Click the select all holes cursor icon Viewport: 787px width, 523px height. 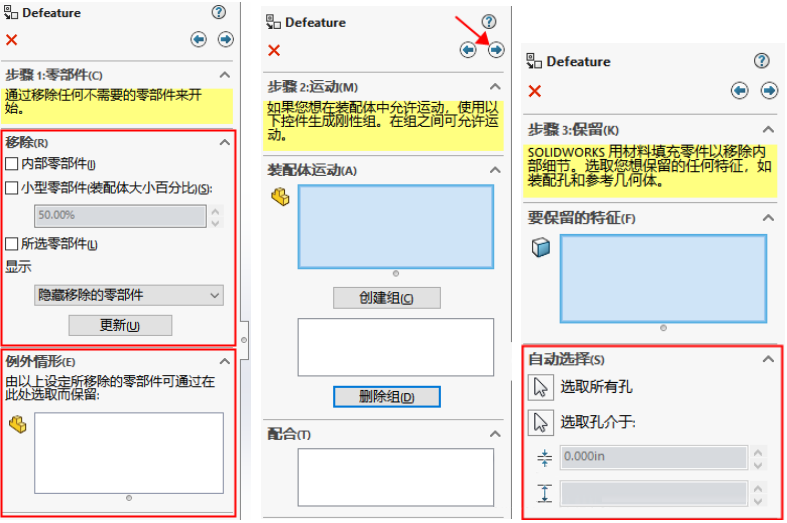coord(541,387)
